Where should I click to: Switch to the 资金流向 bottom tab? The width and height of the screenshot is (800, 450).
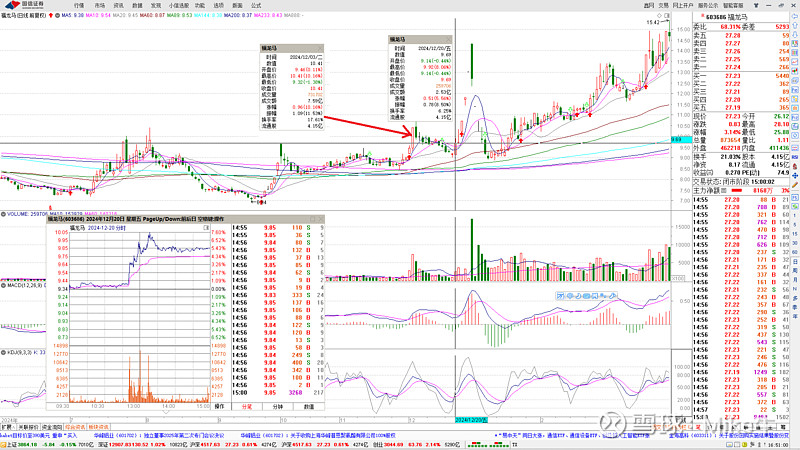click(x=52, y=427)
